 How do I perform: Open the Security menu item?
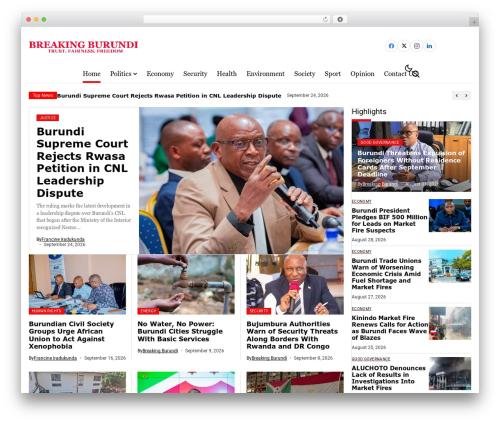(x=195, y=74)
